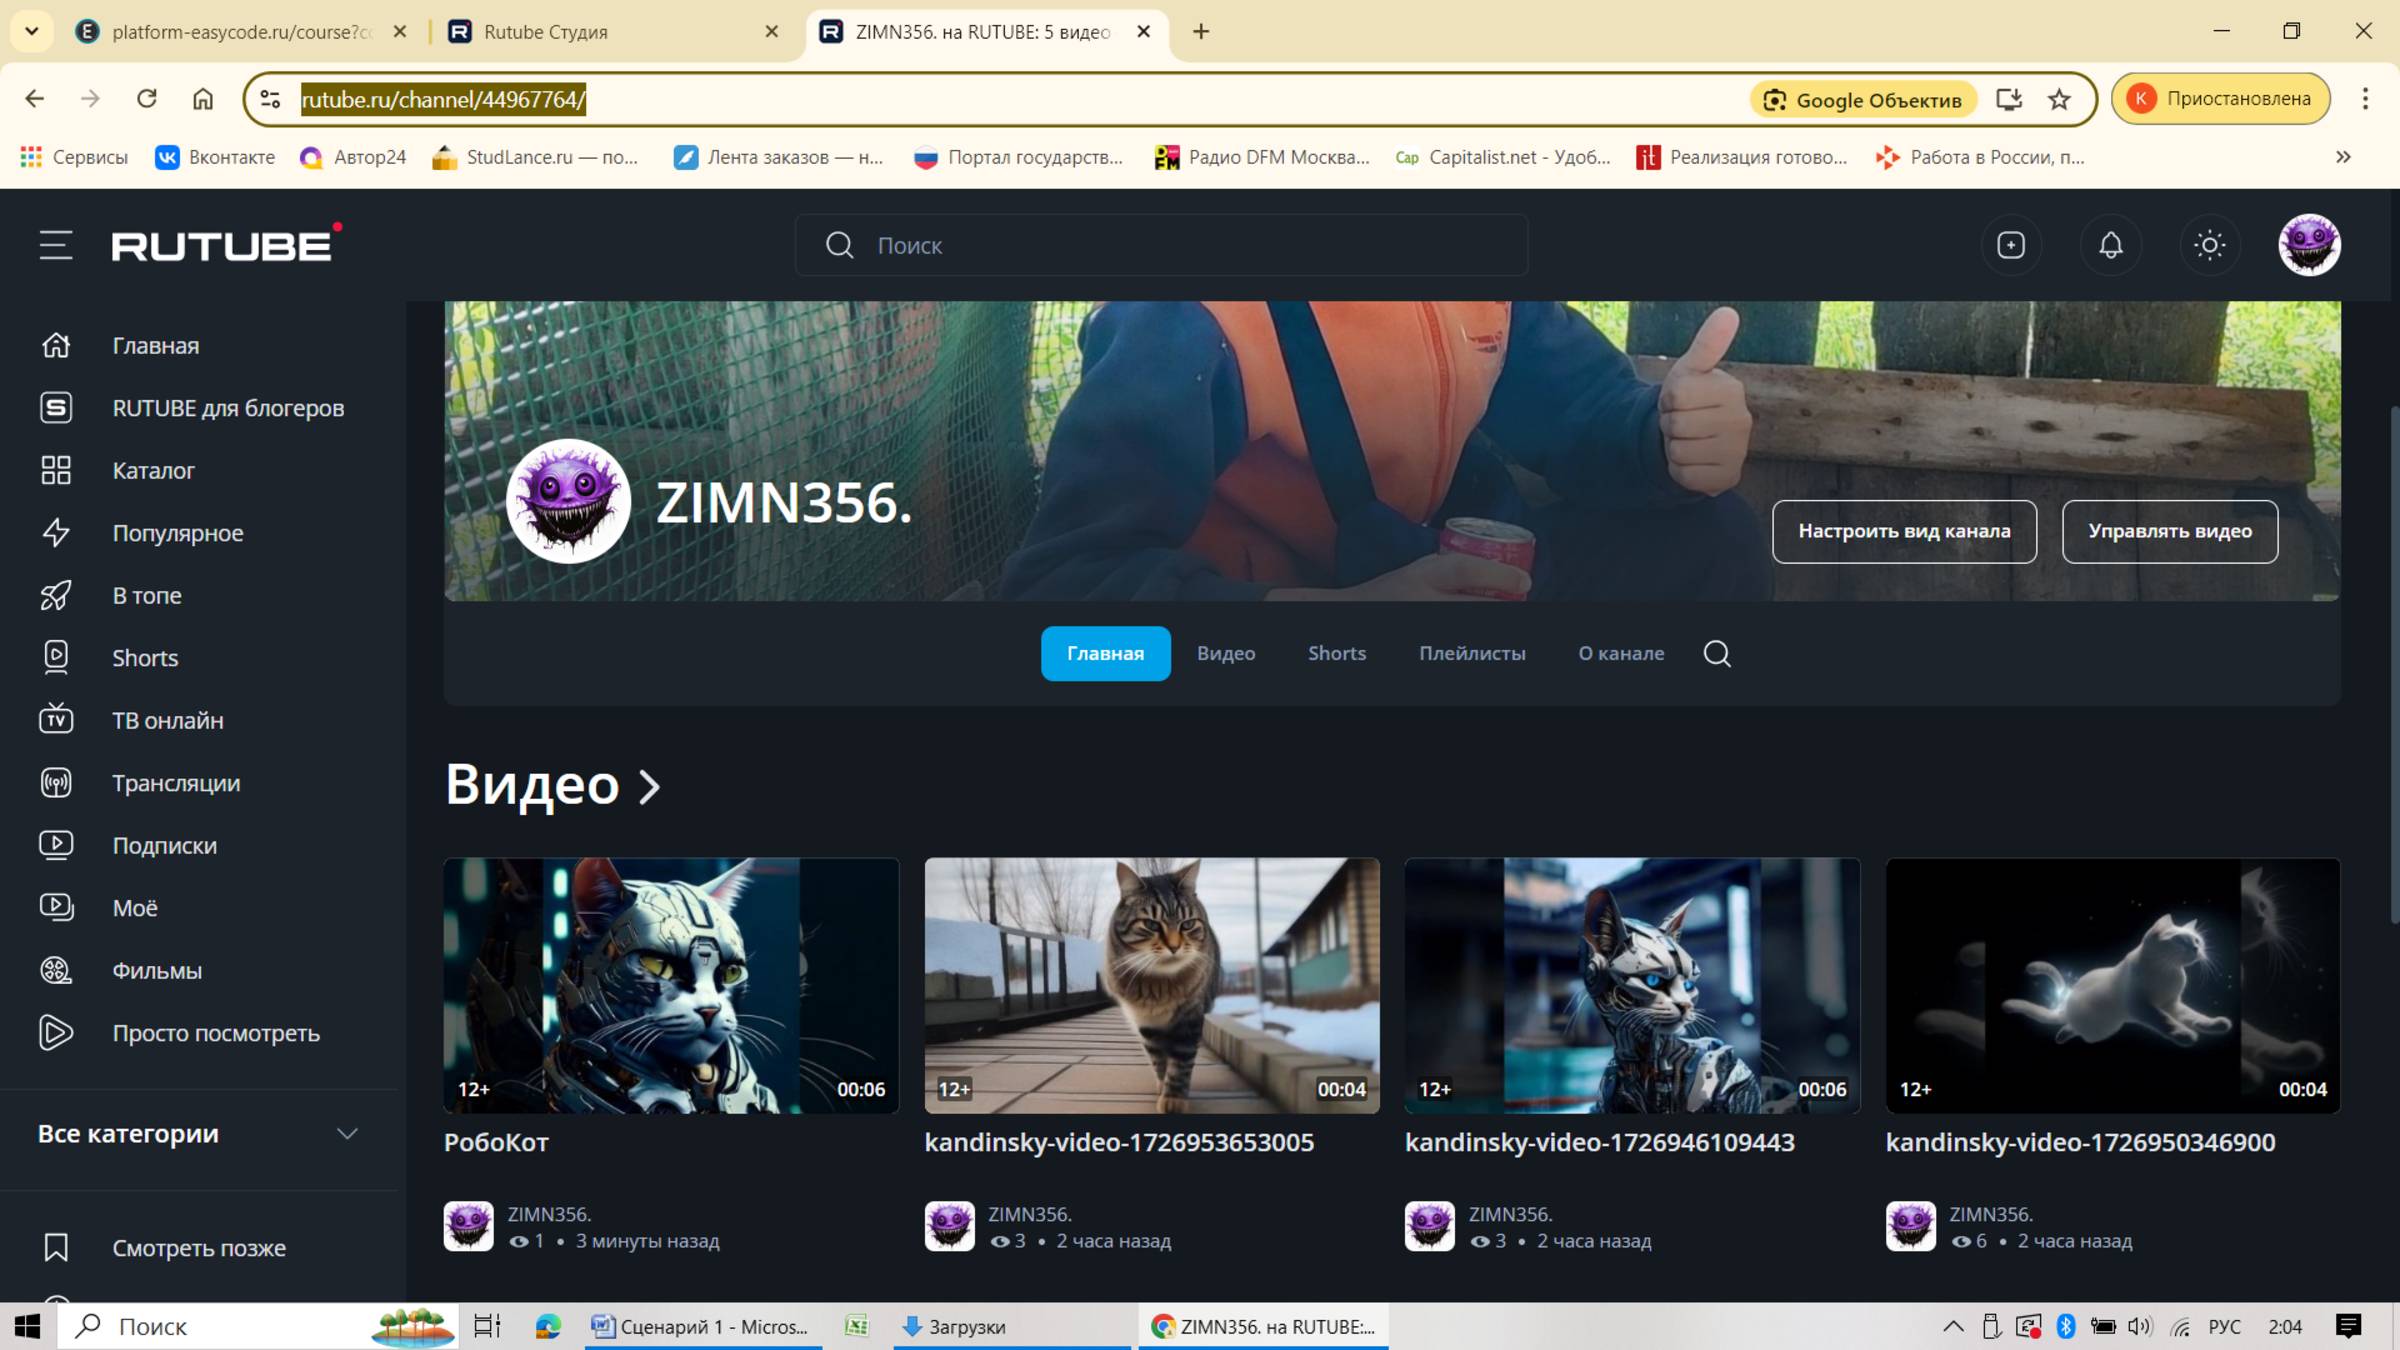Toggle the light/dark theme sun icon
Viewport: 2400px width, 1350px height.
coord(2209,245)
